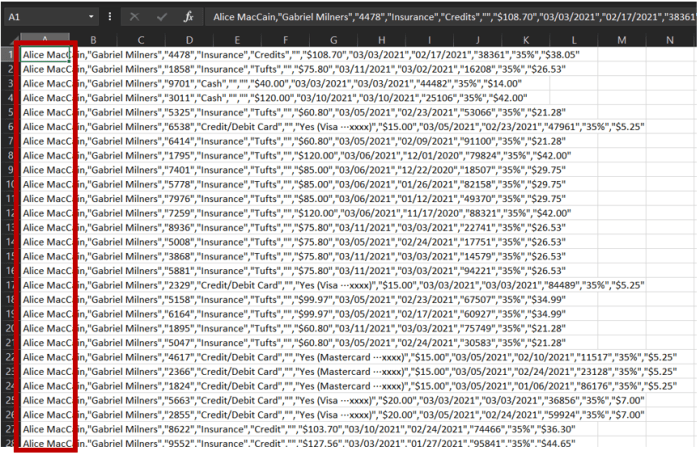700x455 pixels.
Task: Select column B header
Action: (x=93, y=40)
